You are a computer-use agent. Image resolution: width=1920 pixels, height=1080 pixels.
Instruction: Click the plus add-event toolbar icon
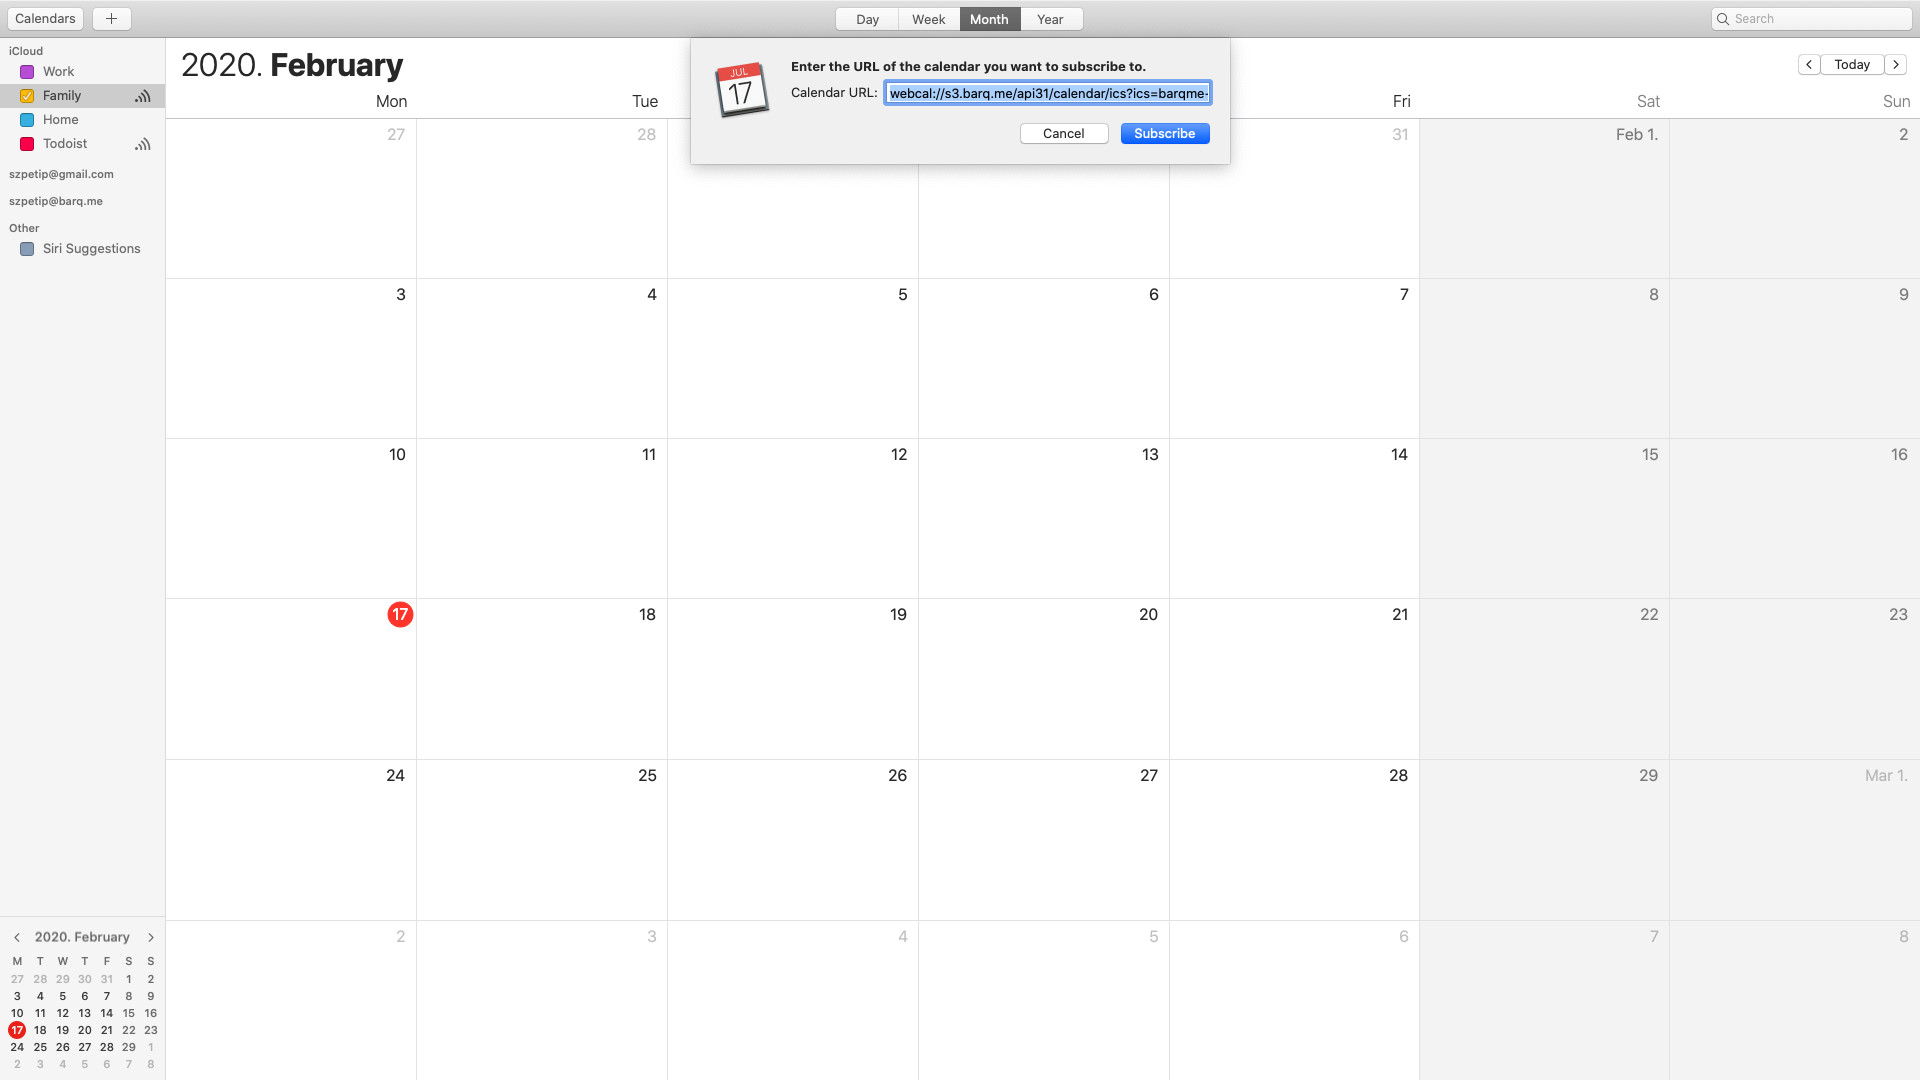111,19
